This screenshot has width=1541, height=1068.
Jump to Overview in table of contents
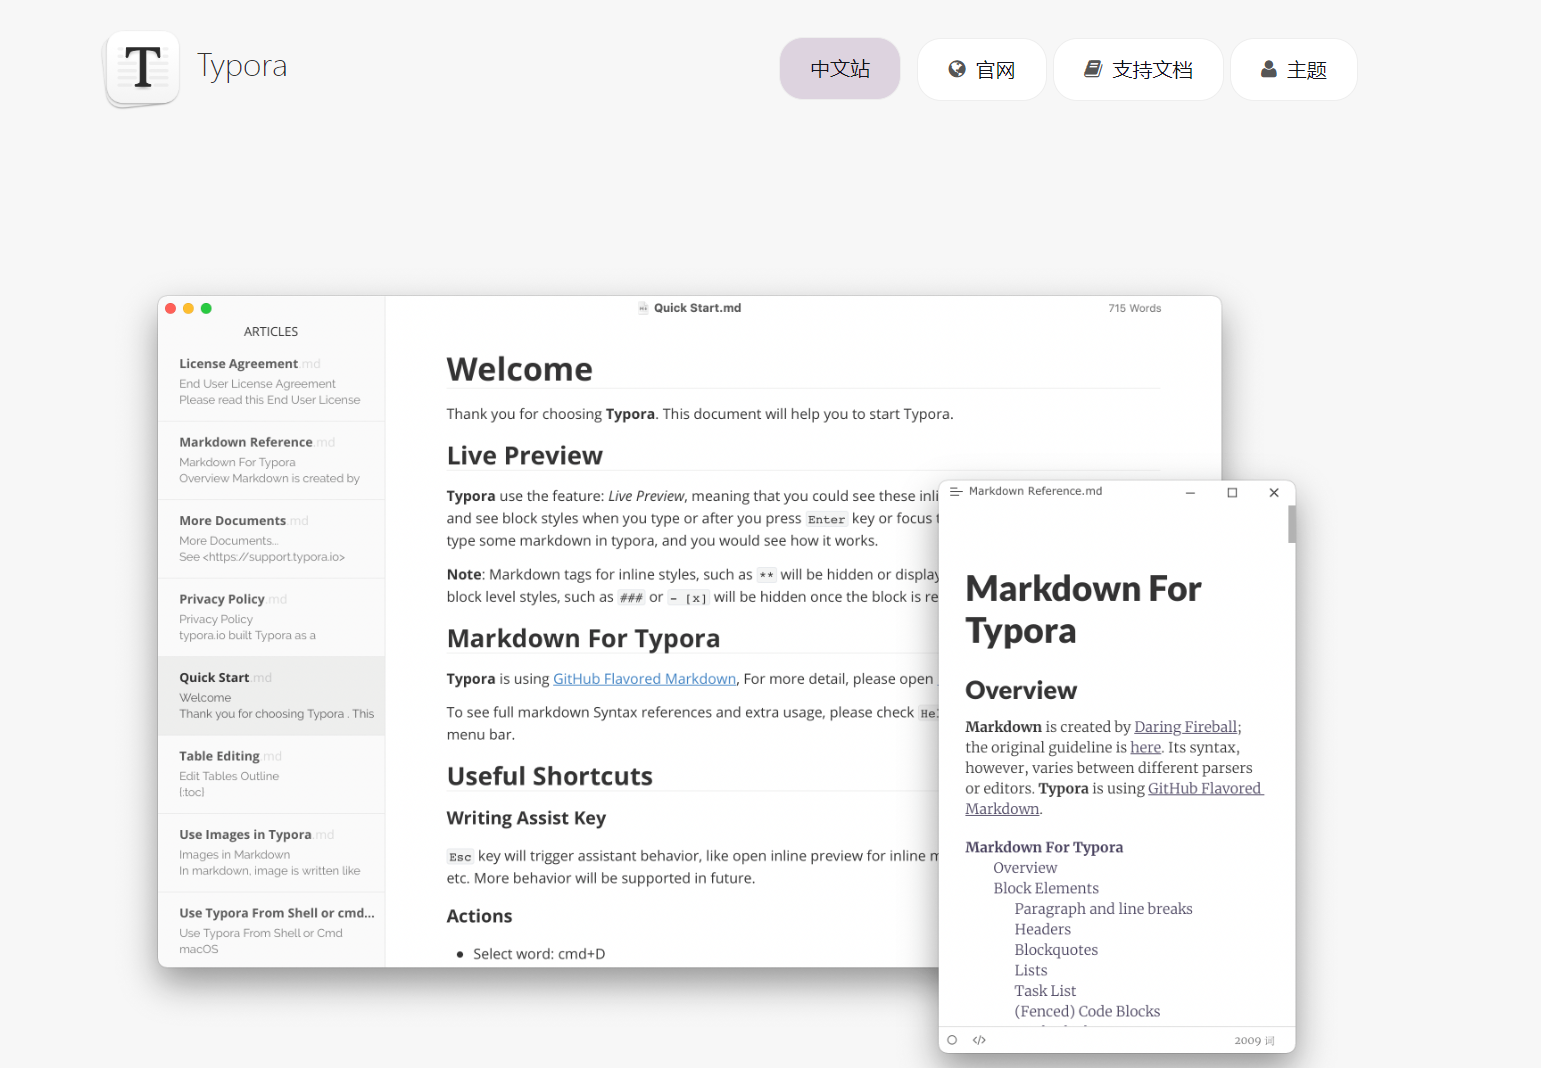[x=1025, y=868]
